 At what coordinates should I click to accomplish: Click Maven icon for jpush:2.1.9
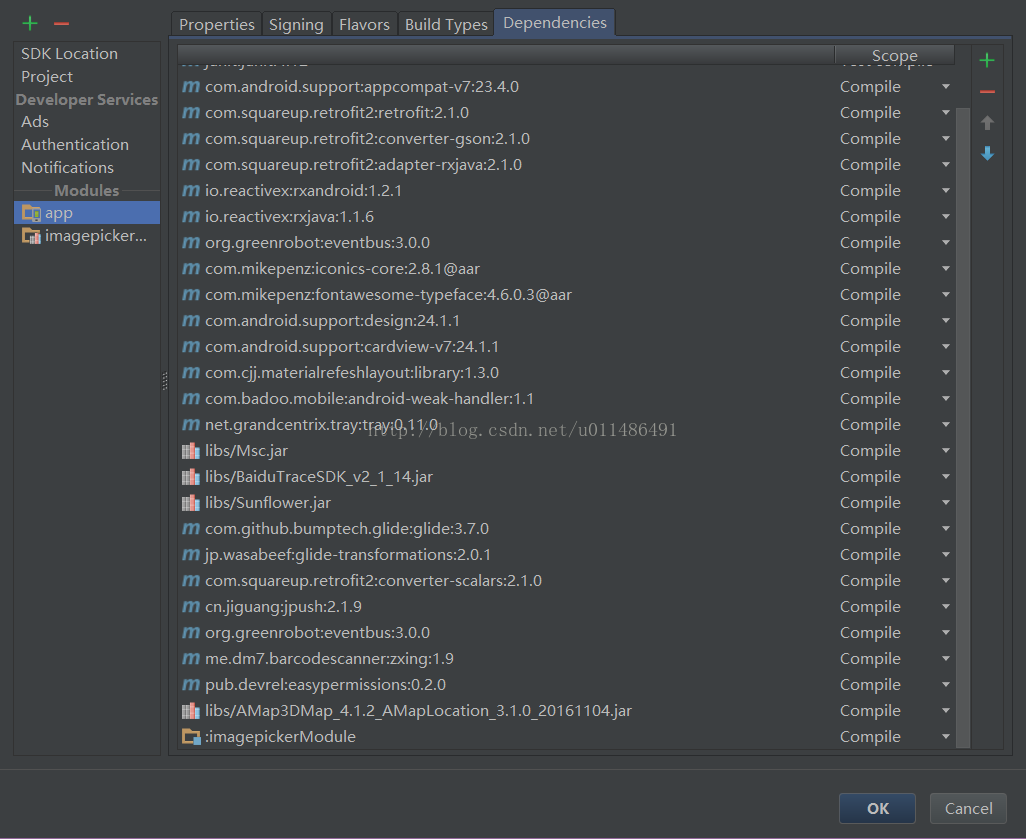pos(190,607)
